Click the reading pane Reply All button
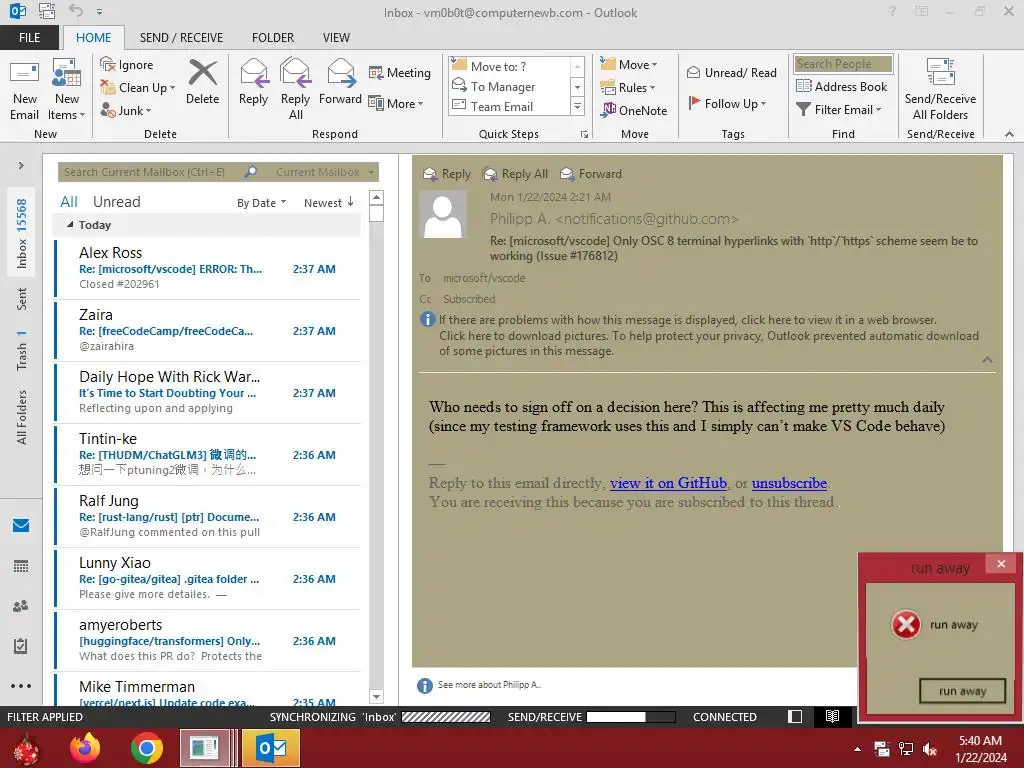1024x768 pixels. [x=515, y=174]
